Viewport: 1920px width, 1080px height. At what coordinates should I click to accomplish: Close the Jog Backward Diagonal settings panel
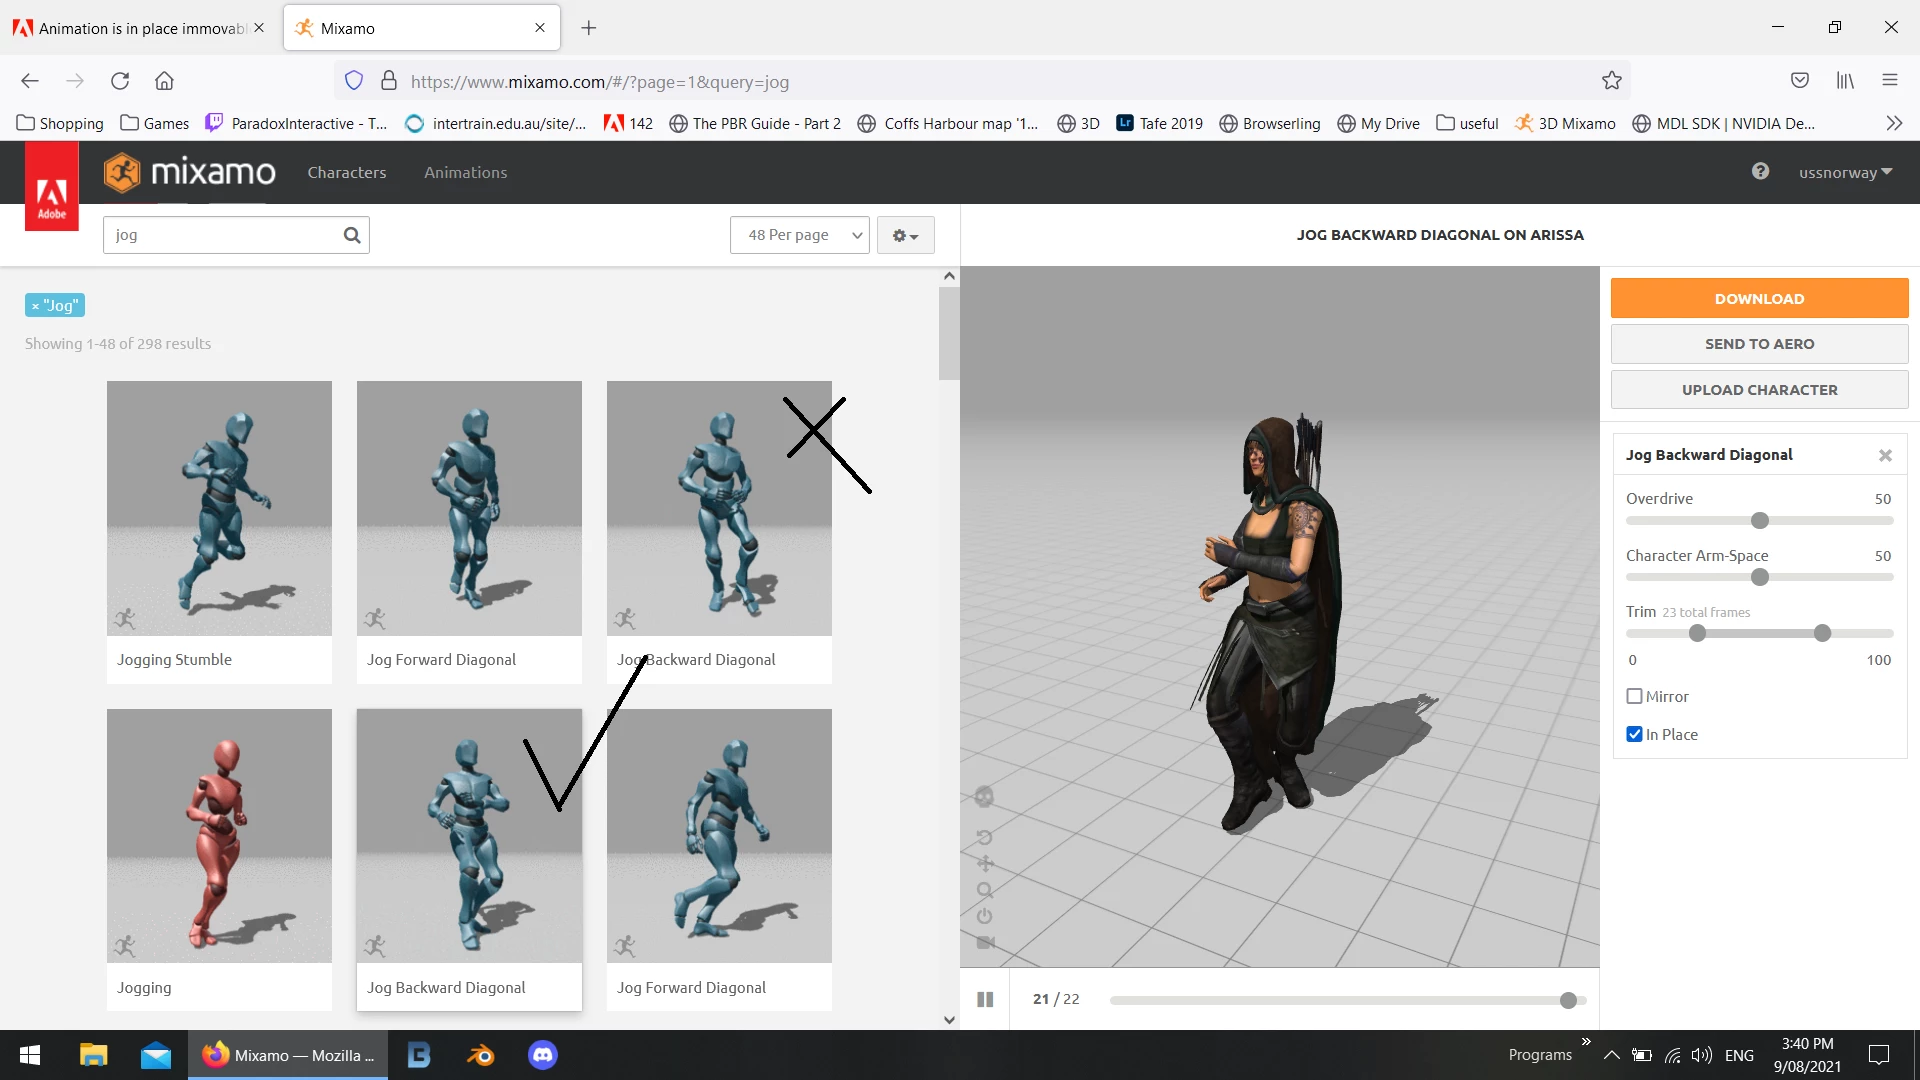[x=1885, y=455]
